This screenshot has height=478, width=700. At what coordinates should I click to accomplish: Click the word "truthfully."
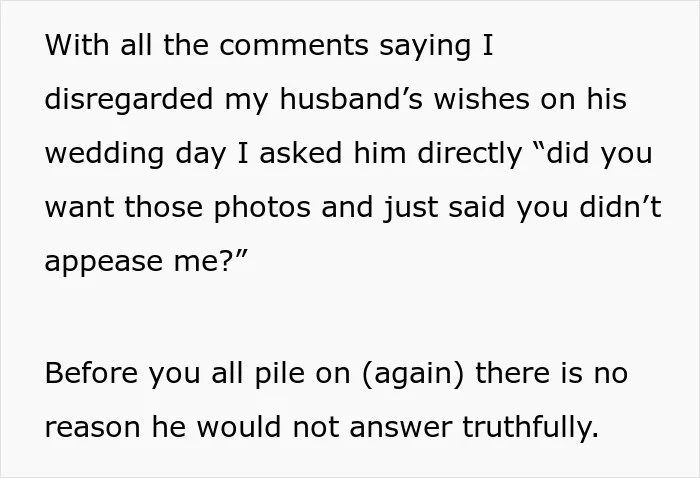[x=530, y=427]
